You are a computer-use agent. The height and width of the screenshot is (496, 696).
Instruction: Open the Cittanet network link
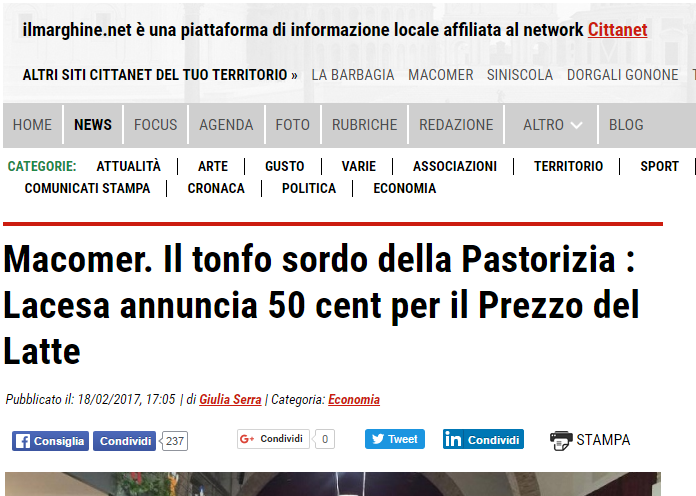pos(617,30)
